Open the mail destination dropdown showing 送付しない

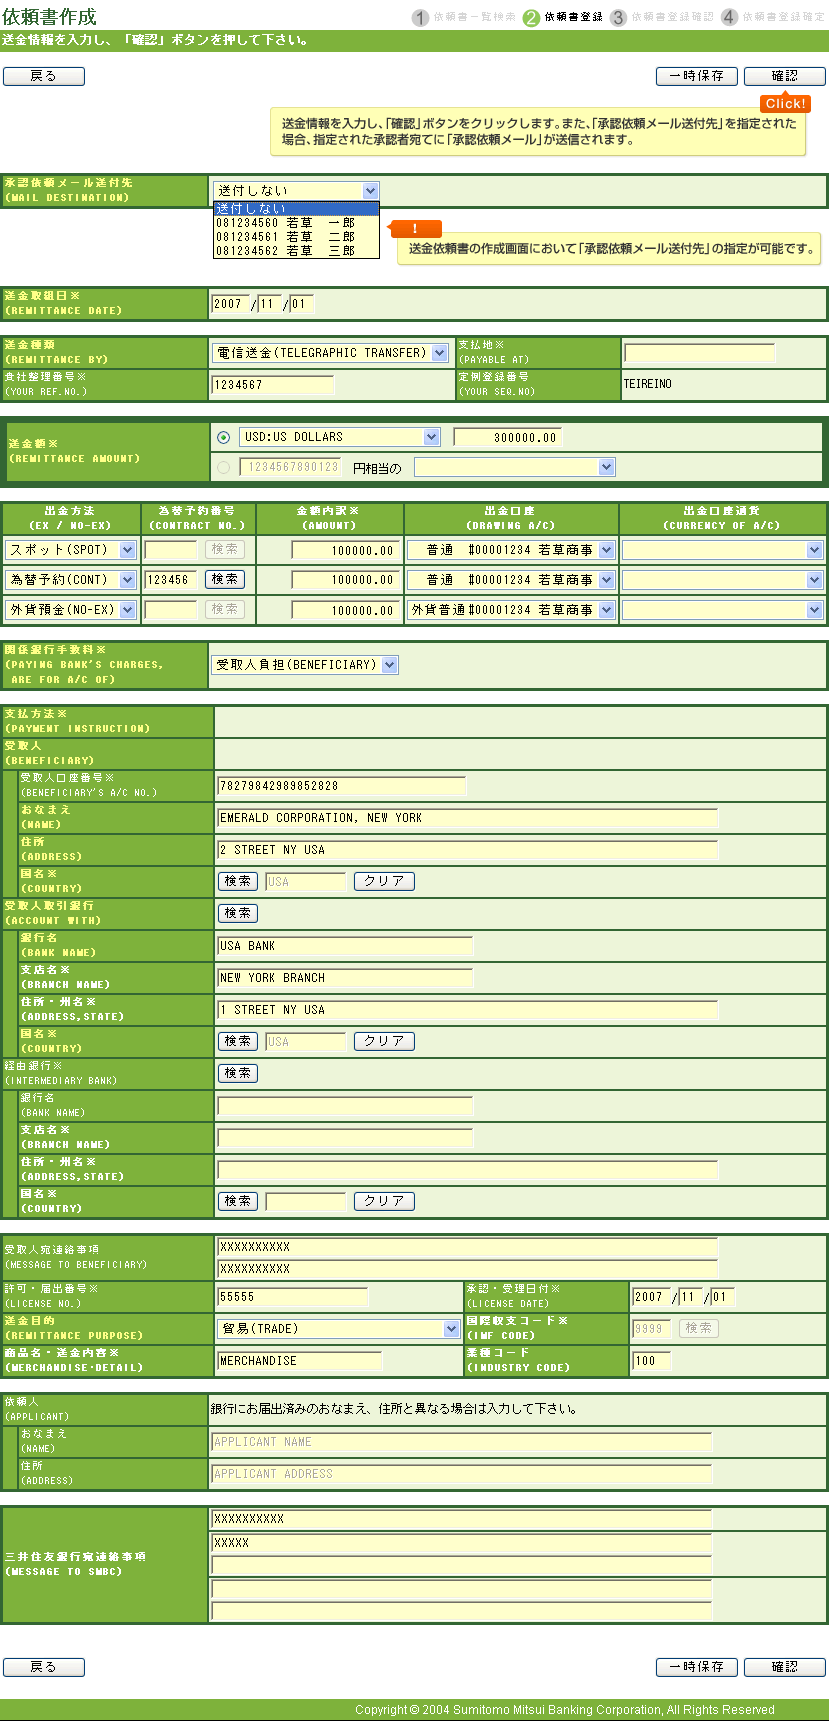296,190
